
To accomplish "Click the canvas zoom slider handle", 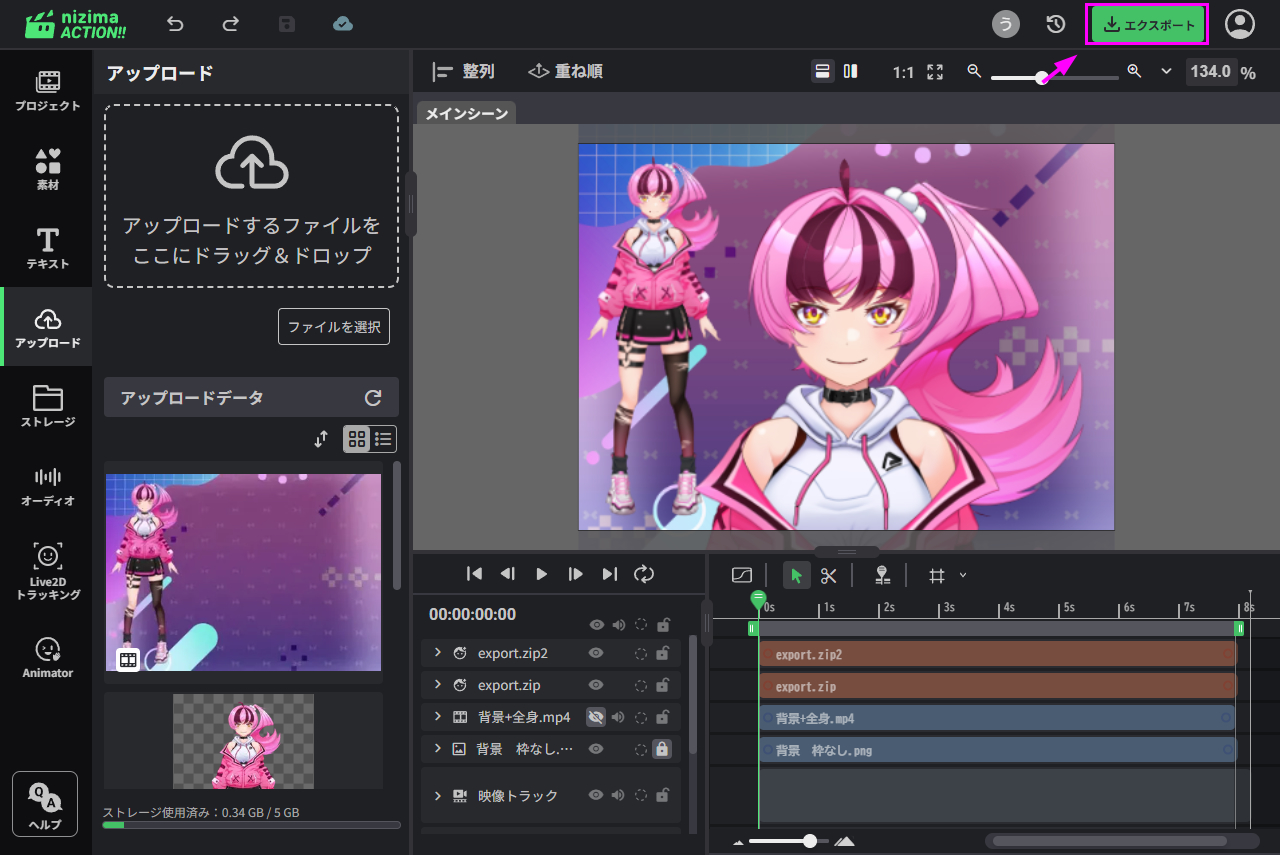I will [1042, 77].
